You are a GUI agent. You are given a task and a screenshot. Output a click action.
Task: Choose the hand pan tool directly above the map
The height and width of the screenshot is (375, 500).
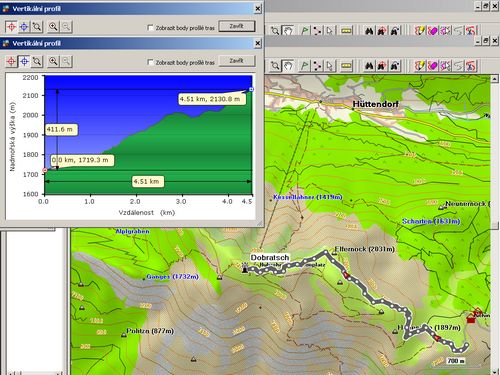click(288, 66)
